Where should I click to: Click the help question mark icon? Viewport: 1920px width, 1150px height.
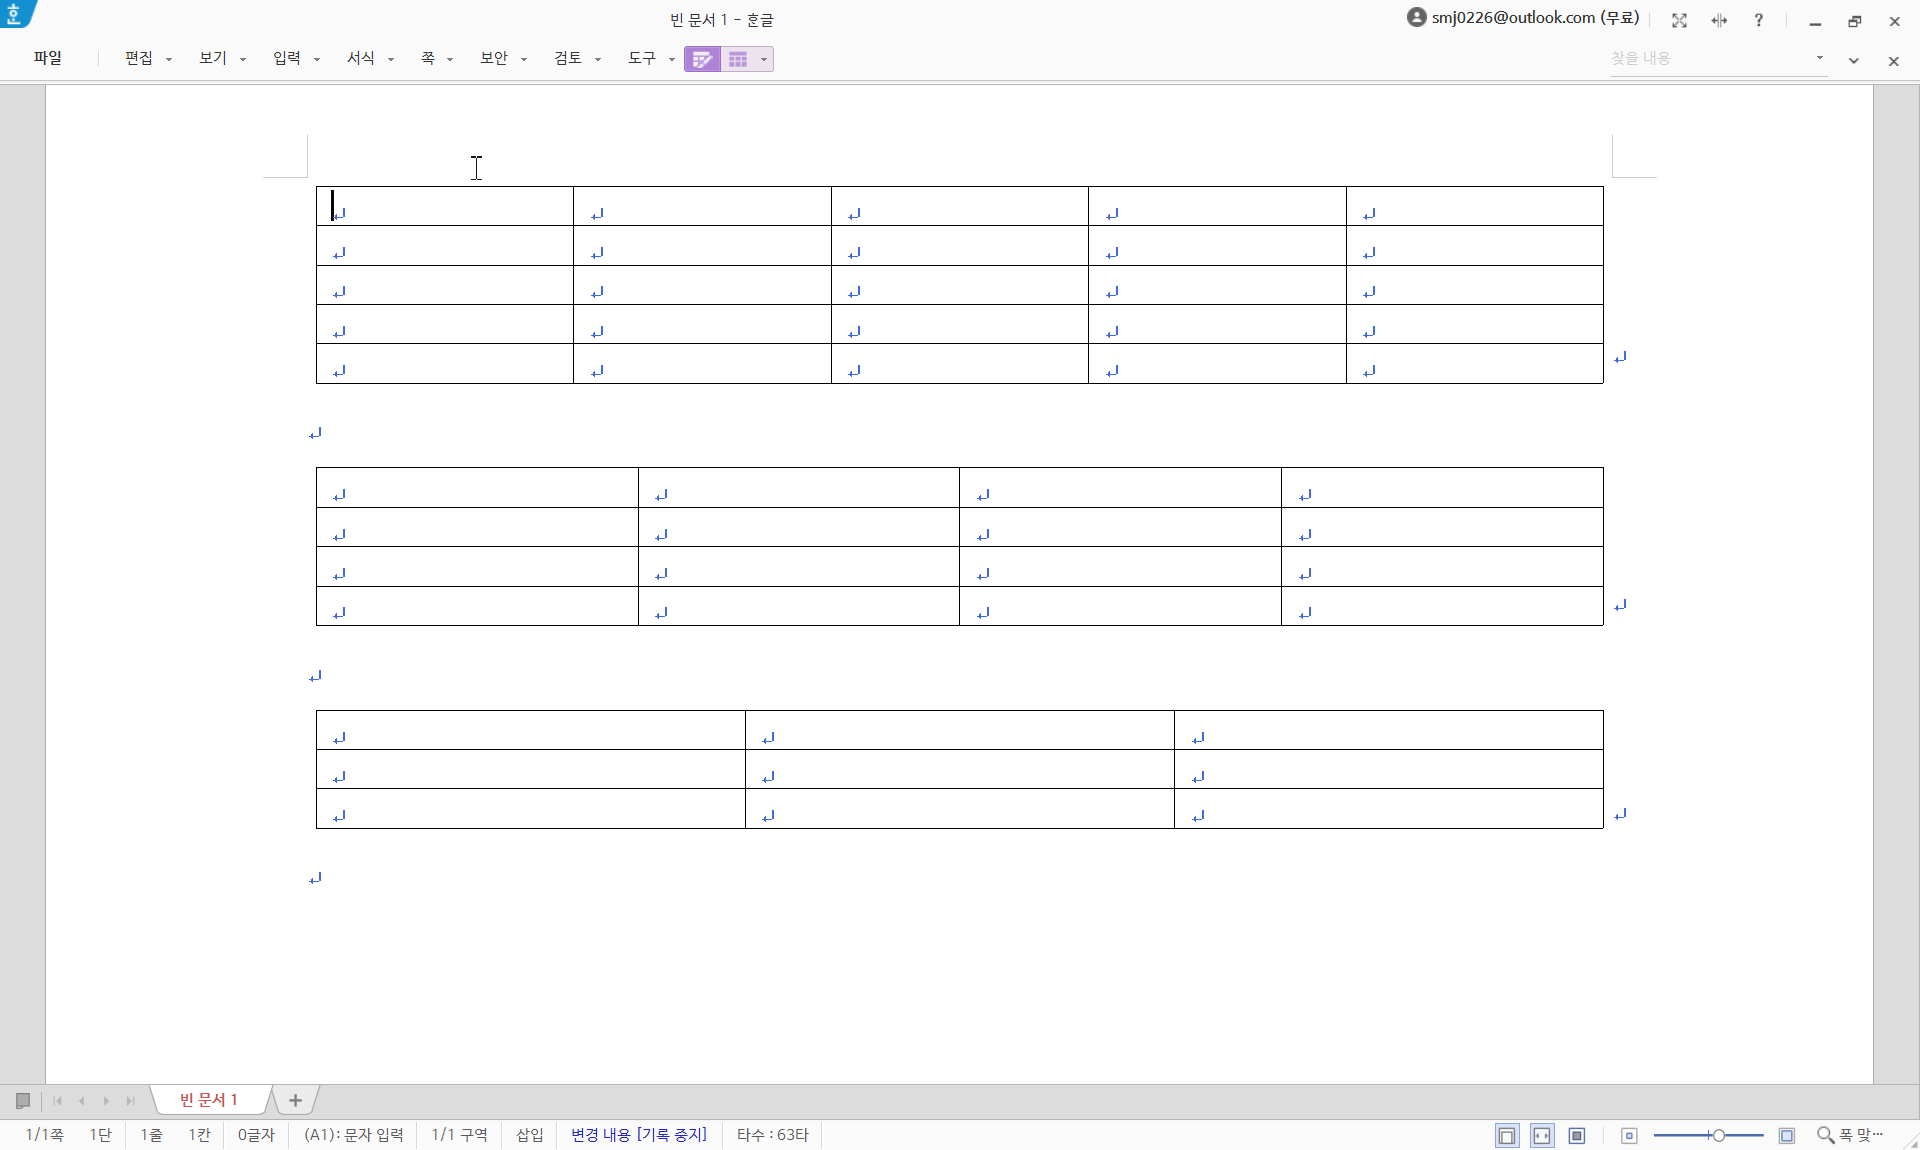pyautogui.click(x=1758, y=20)
